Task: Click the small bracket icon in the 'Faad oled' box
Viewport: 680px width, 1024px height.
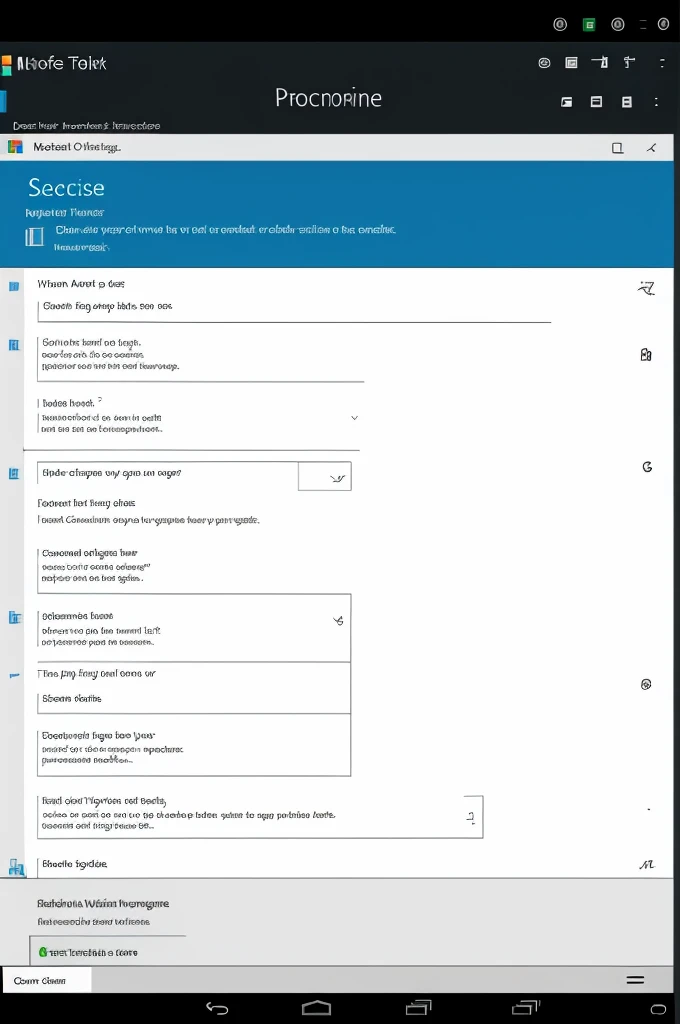Action: 471,816
